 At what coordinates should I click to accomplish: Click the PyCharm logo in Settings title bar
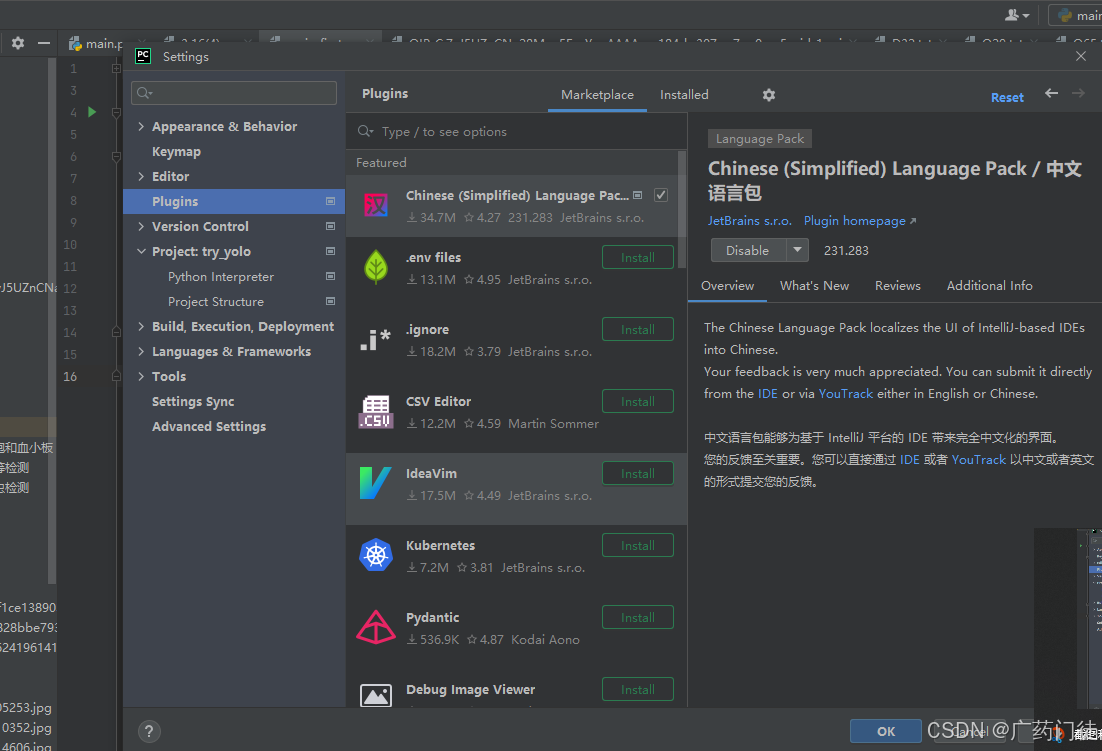143,56
